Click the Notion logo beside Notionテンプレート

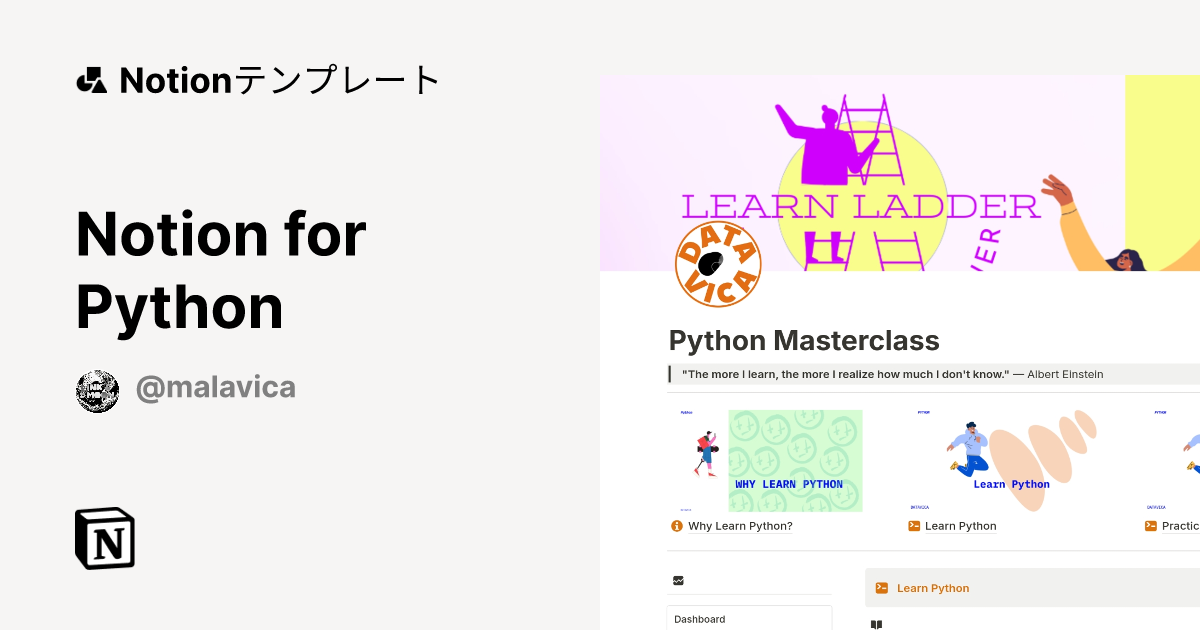93,79
